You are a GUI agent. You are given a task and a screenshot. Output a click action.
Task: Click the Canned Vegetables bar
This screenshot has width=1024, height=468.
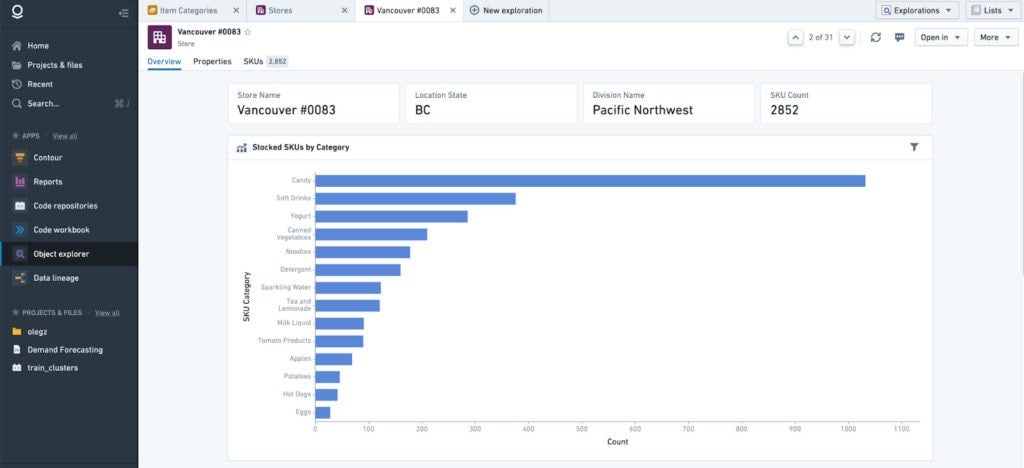371,234
